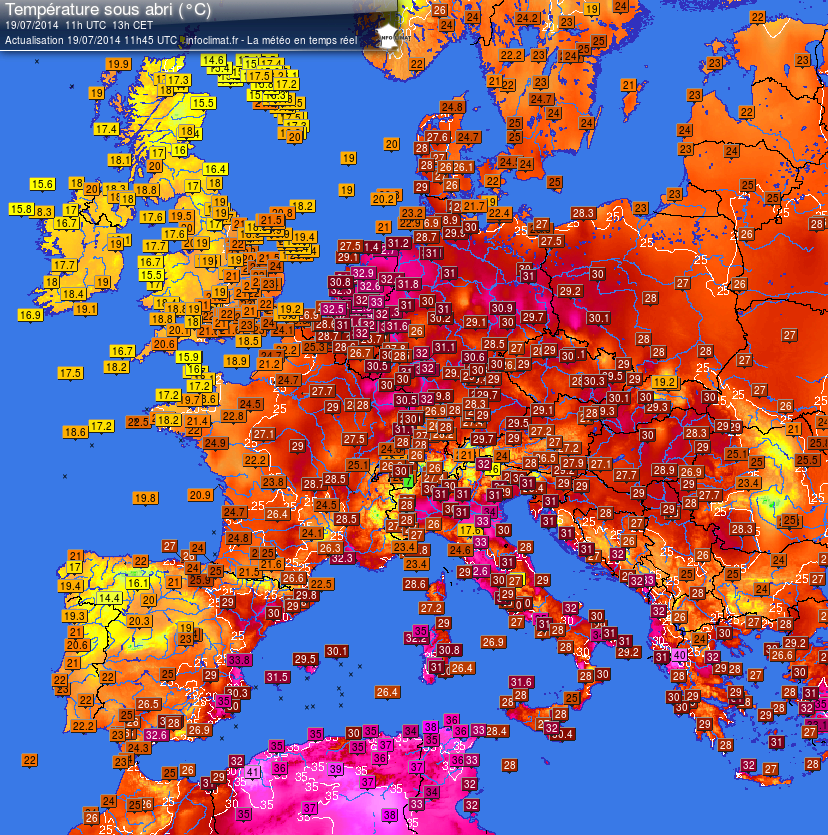Select the 19.3 Portugal label
828x835 pixels.
[x=74, y=616]
